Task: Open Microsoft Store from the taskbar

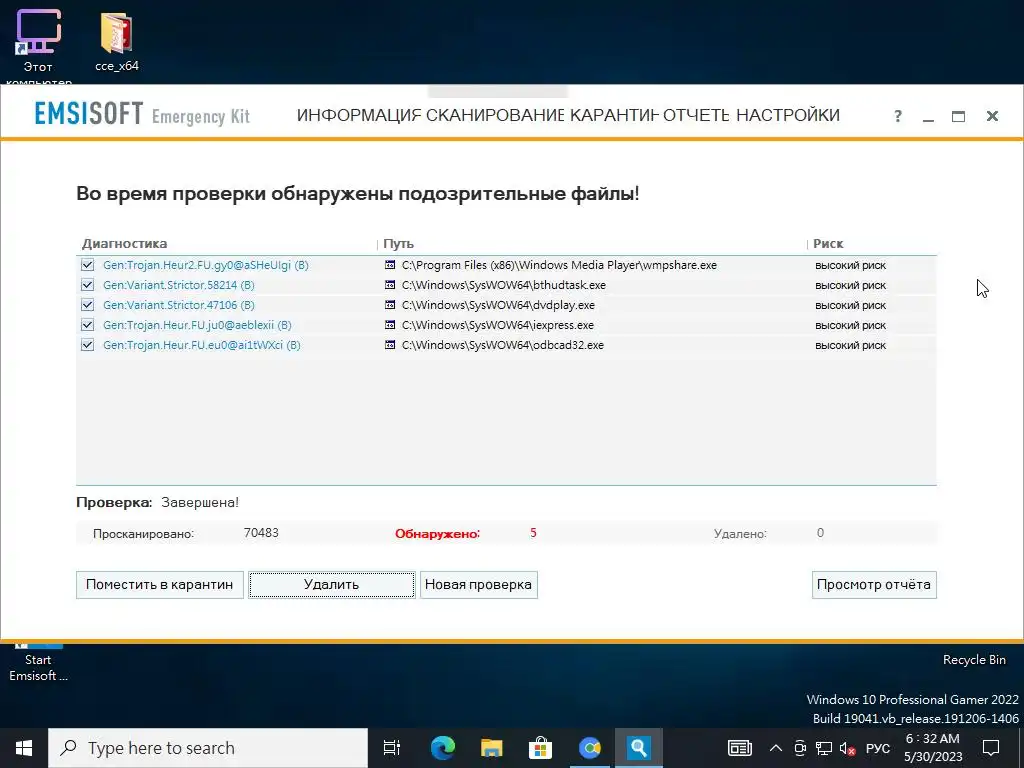Action: (x=540, y=748)
